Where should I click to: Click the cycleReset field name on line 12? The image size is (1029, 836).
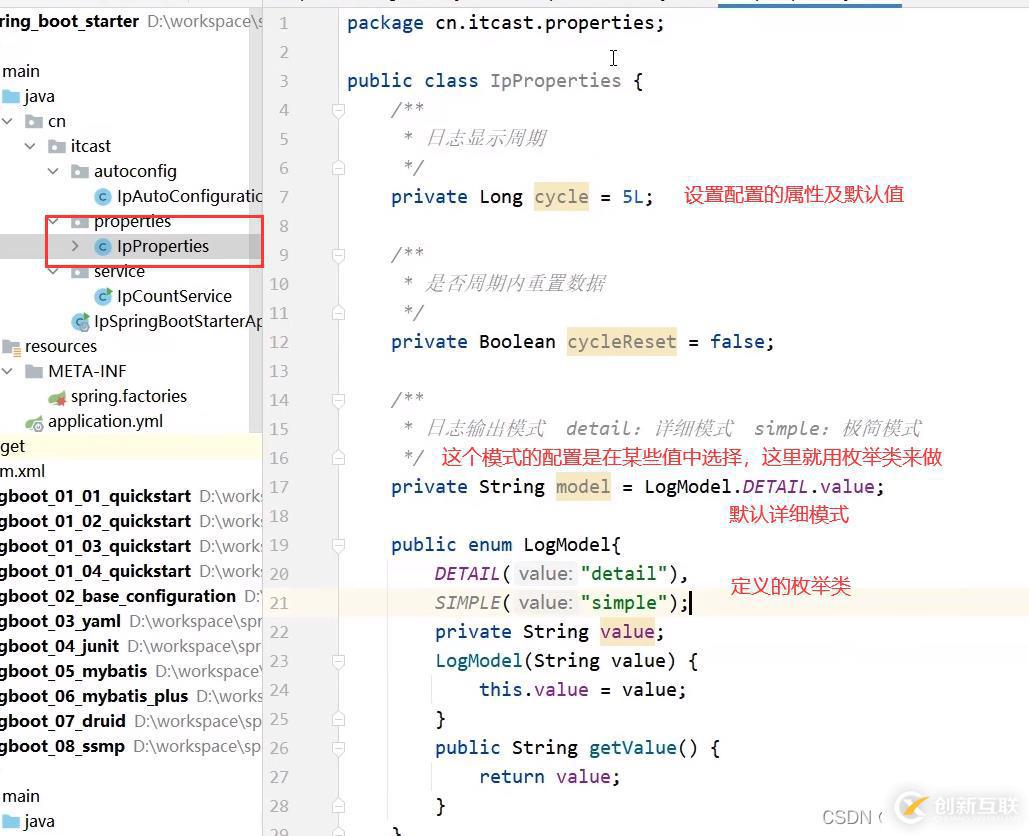[x=621, y=342]
